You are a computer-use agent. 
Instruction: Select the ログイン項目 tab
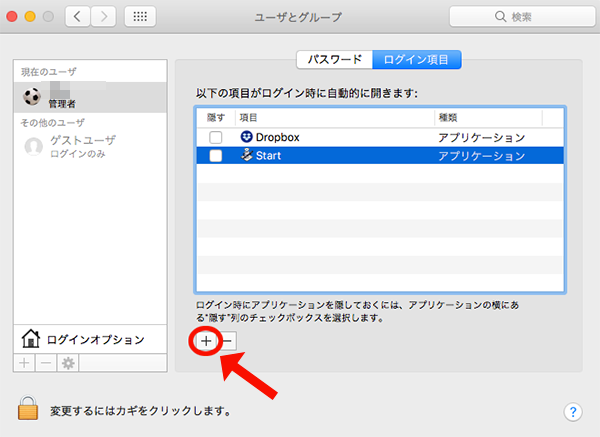pos(416,59)
